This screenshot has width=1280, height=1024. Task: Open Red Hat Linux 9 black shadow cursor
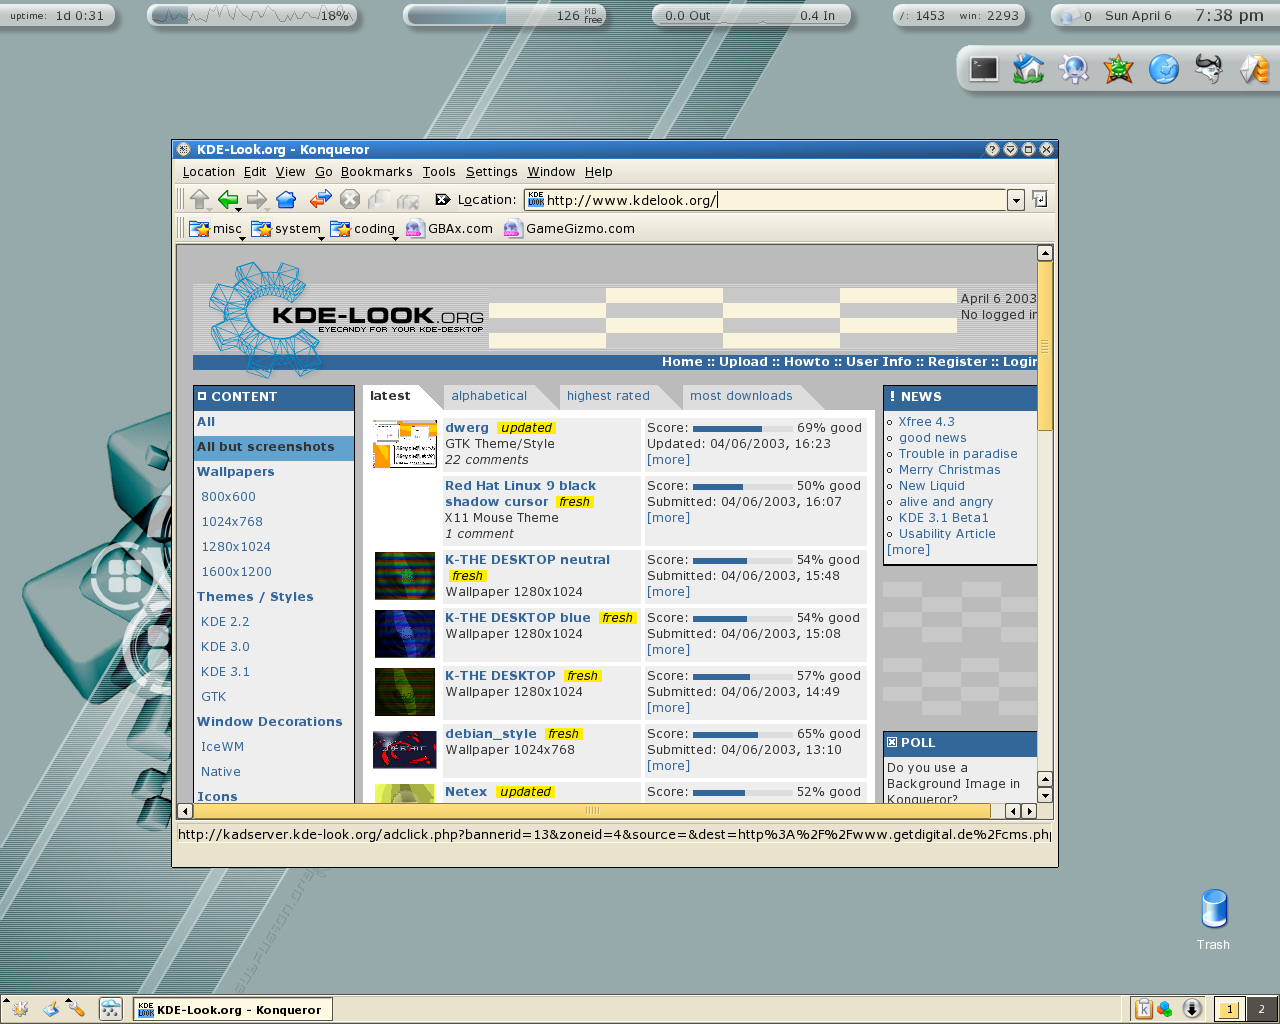tap(520, 494)
